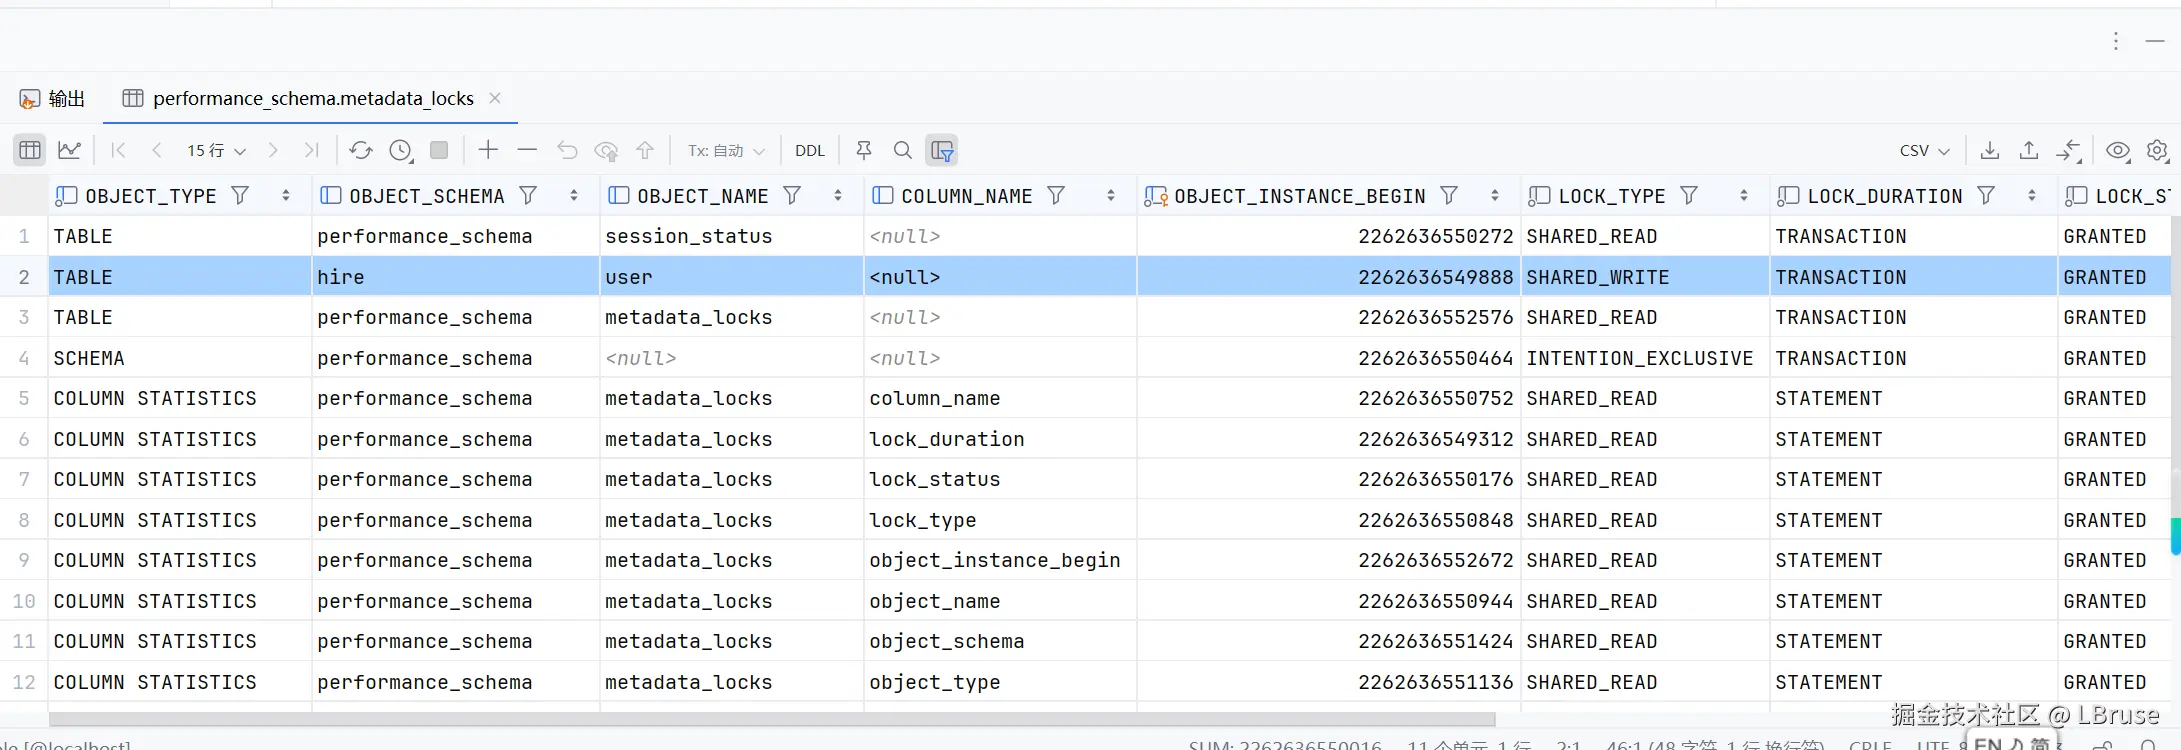2181x750 pixels.
Task: Pin the result tab
Action: click(864, 150)
